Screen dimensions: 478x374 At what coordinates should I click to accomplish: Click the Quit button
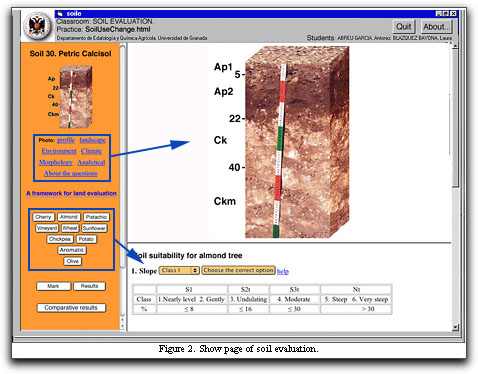click(x=403, y=26)
